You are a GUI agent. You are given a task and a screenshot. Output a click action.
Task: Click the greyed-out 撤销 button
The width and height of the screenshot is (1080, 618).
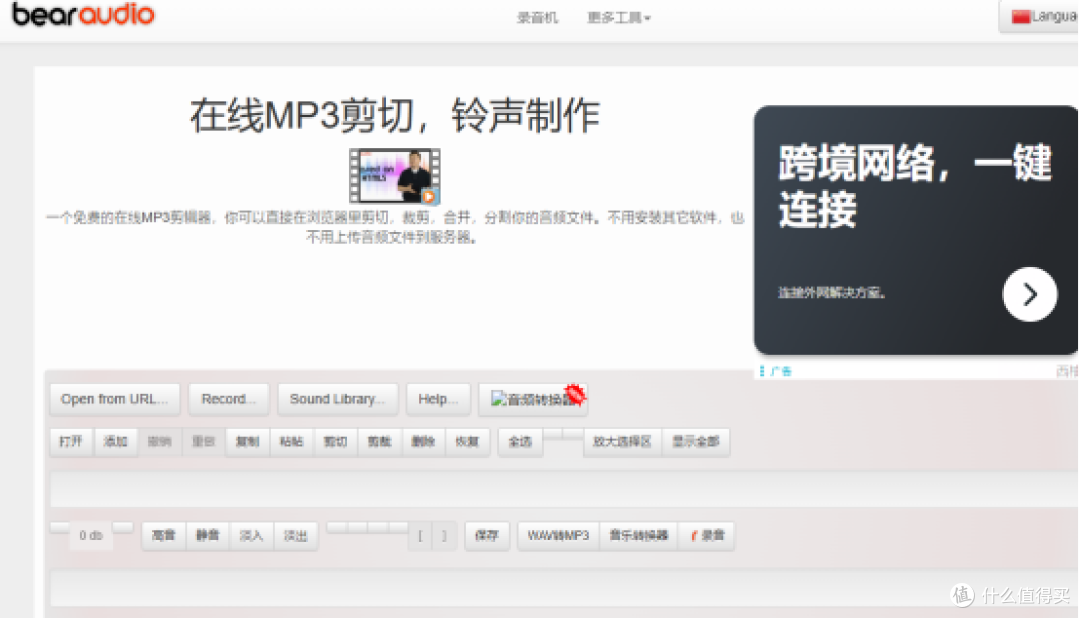tap(159, 442)
